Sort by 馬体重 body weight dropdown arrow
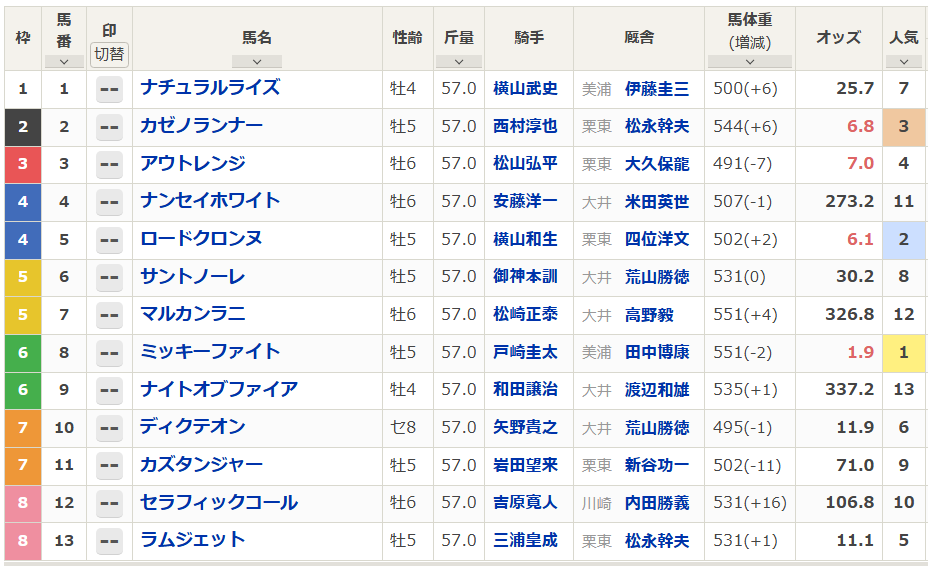Viewport: 928px width, 566px height. [x=750, y=62]
